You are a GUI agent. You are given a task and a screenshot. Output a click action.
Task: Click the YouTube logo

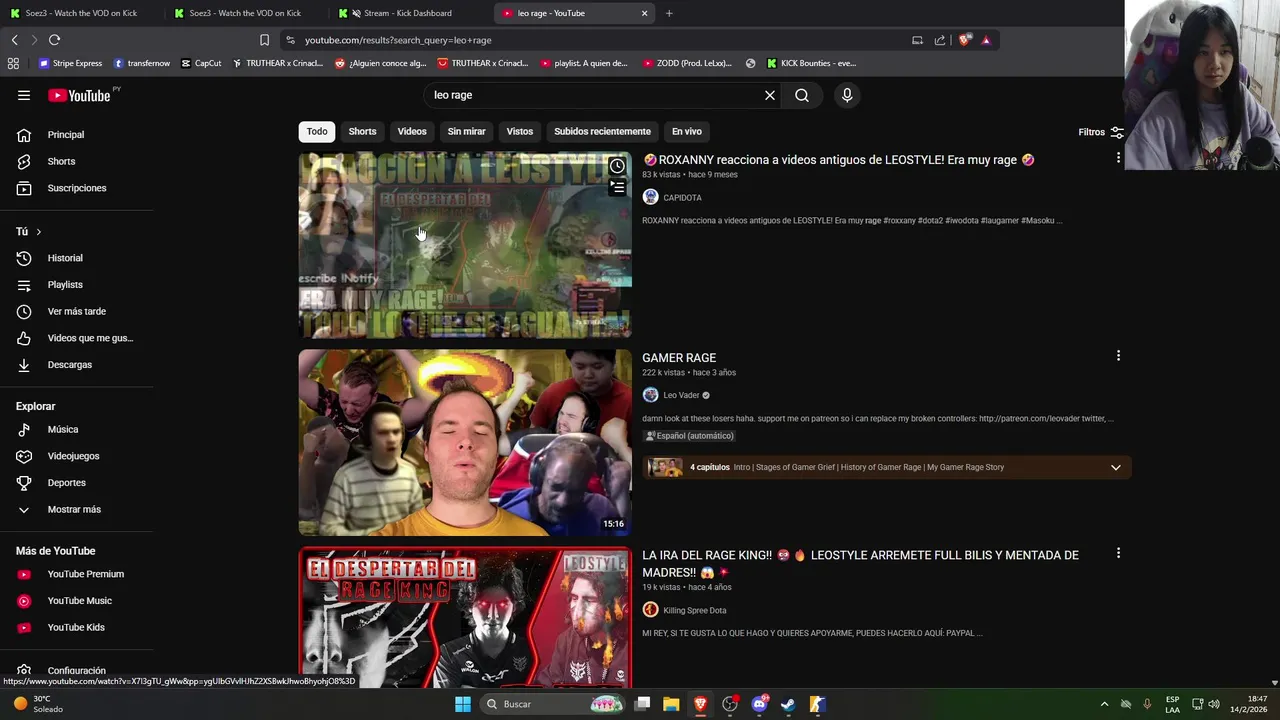(x=79, y=95)
